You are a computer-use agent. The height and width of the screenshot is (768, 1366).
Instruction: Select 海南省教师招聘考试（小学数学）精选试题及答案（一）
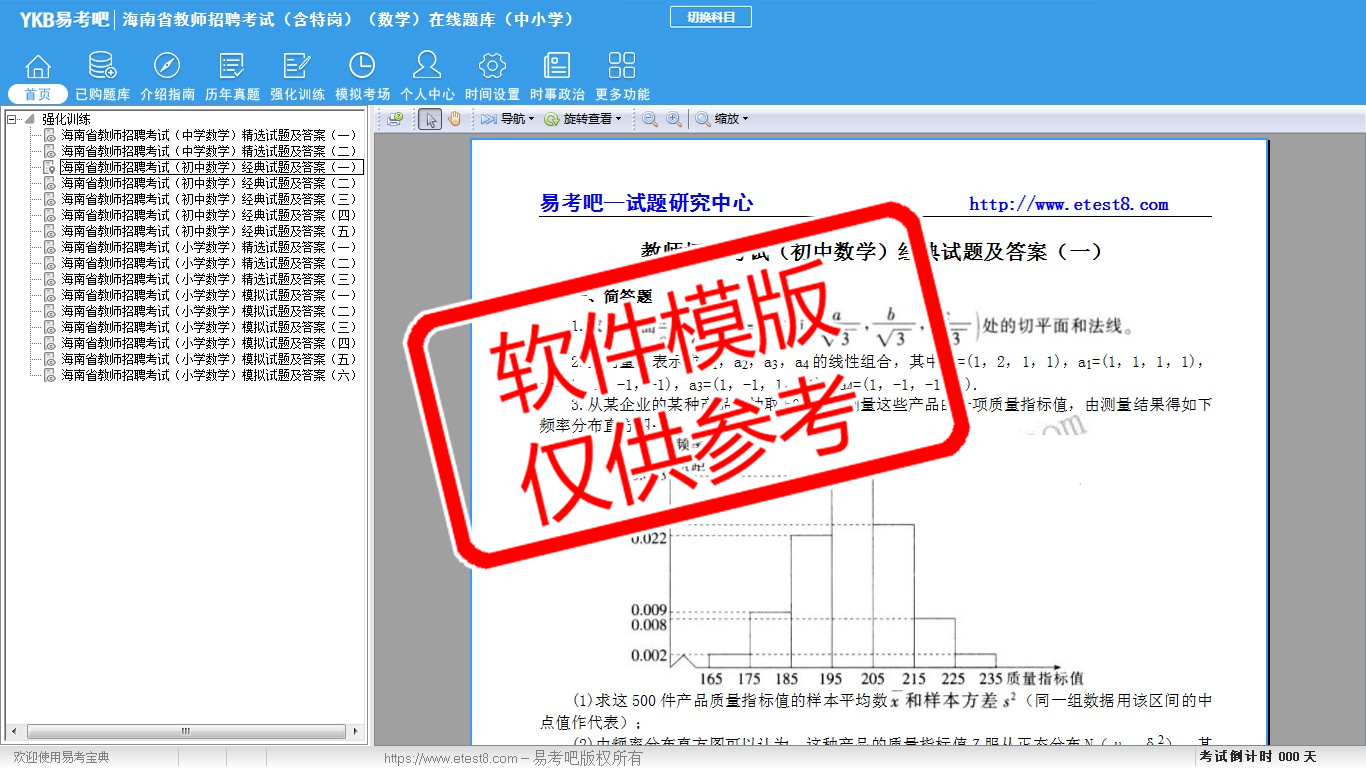click(209, 247)
